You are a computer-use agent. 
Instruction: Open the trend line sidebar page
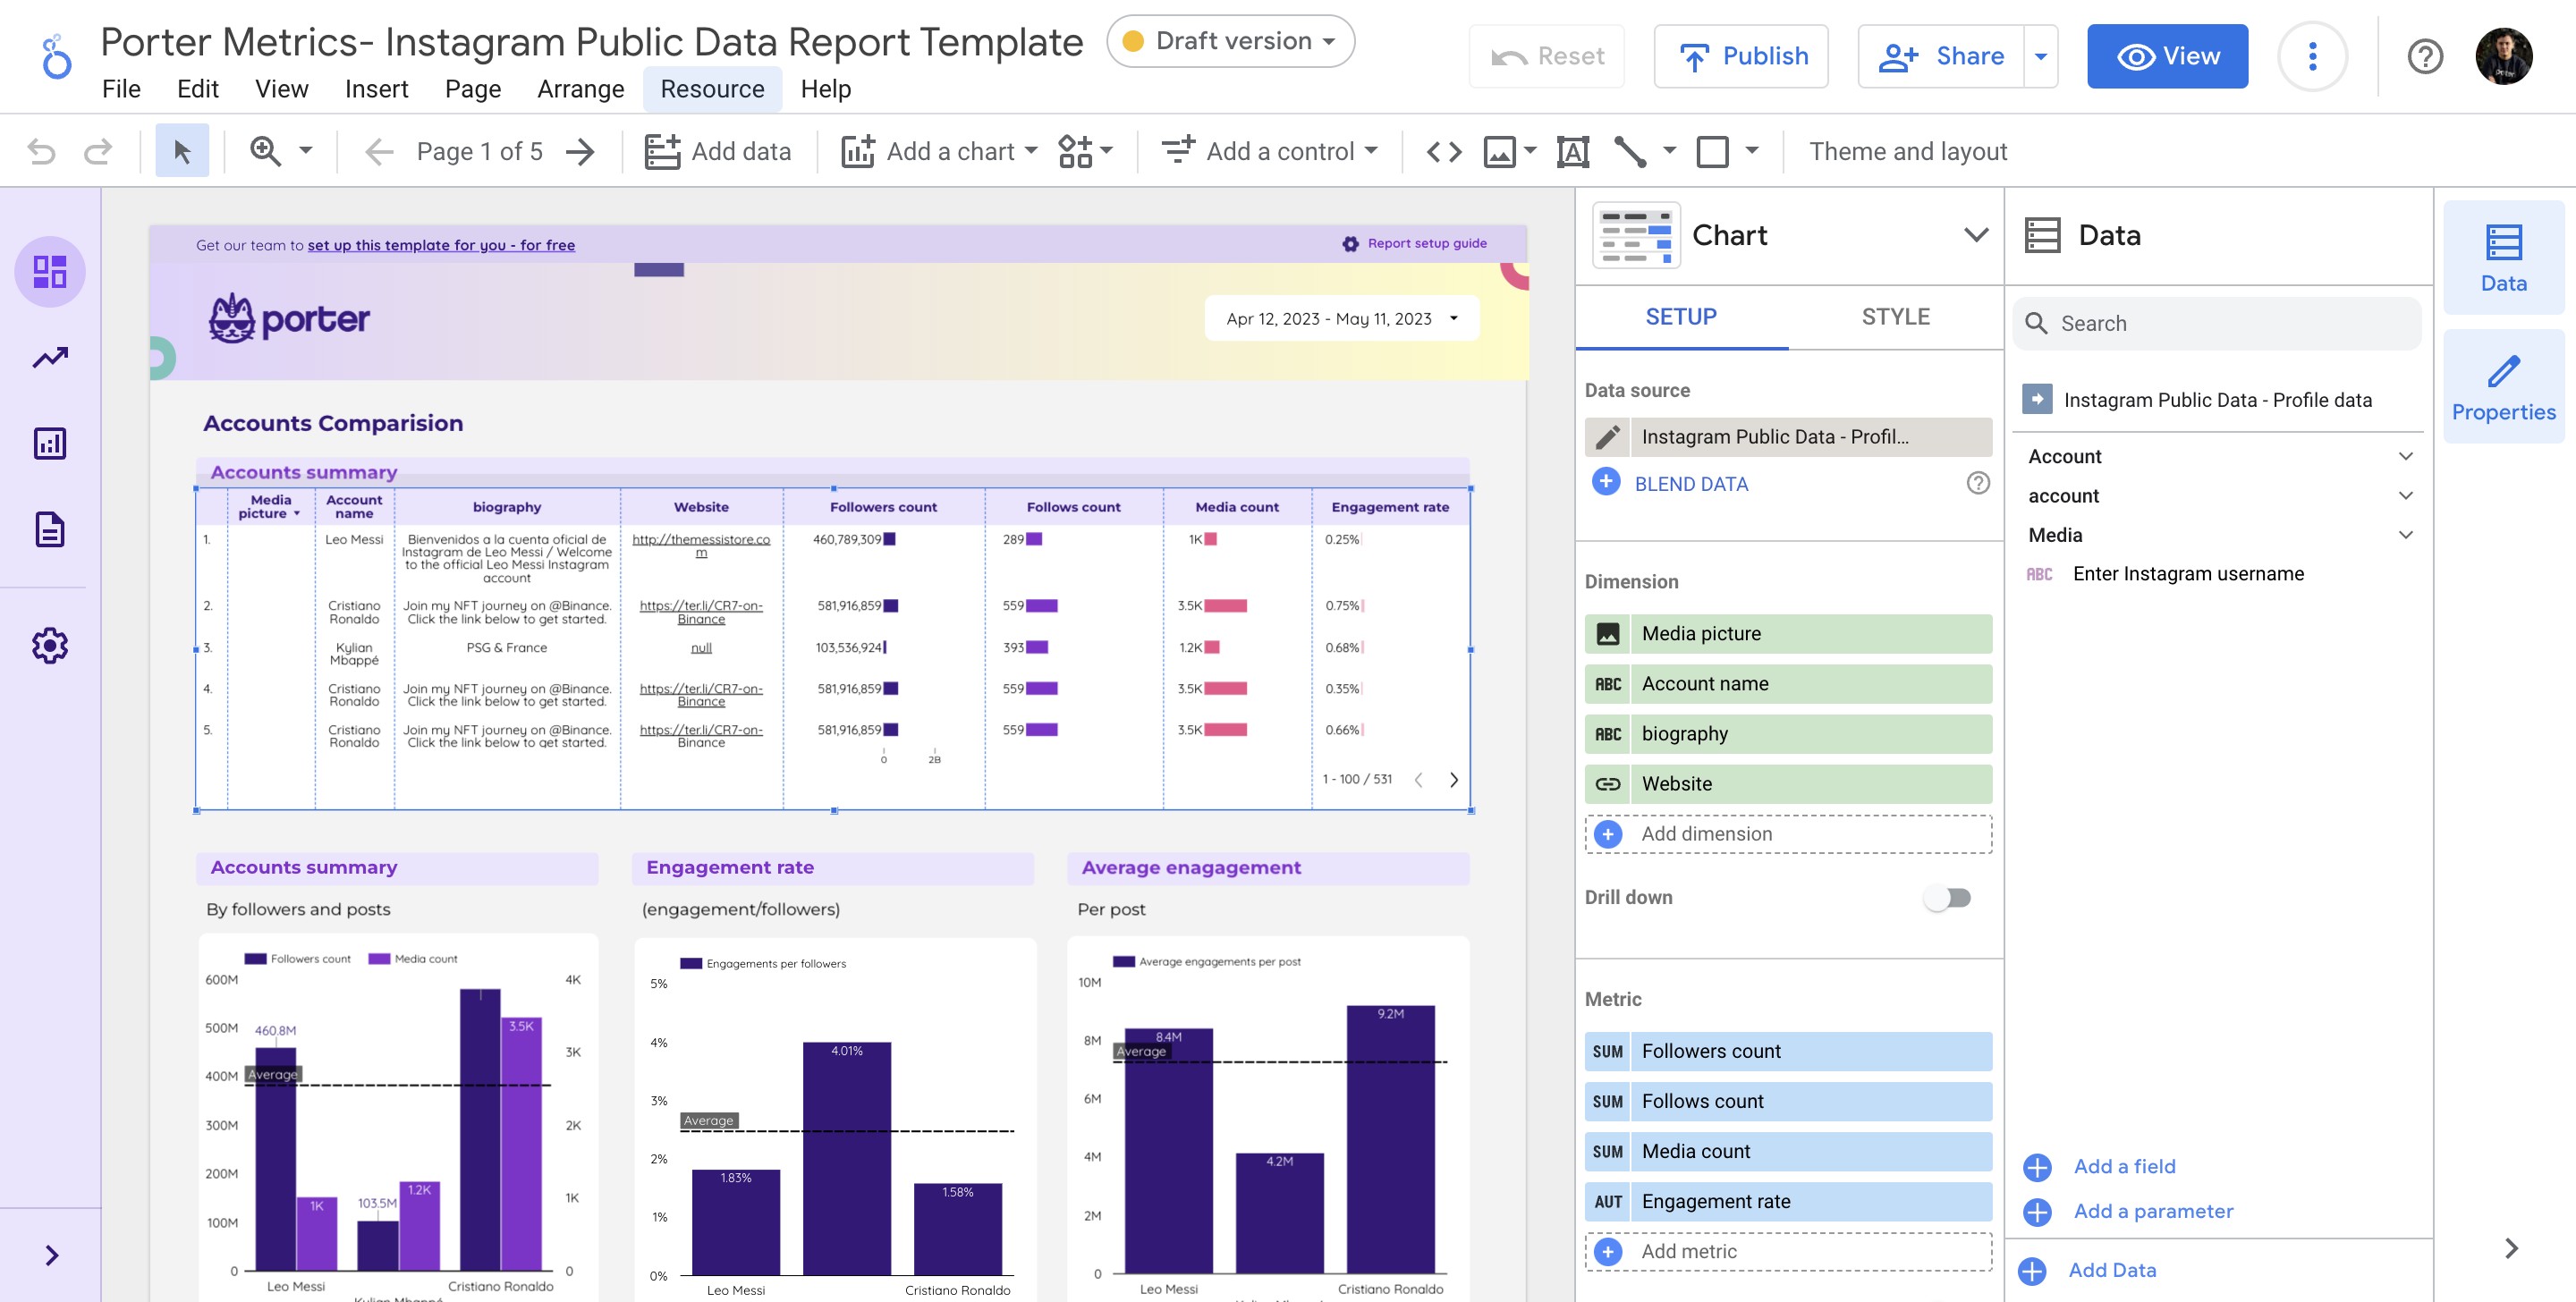click(x=50, y=357)
